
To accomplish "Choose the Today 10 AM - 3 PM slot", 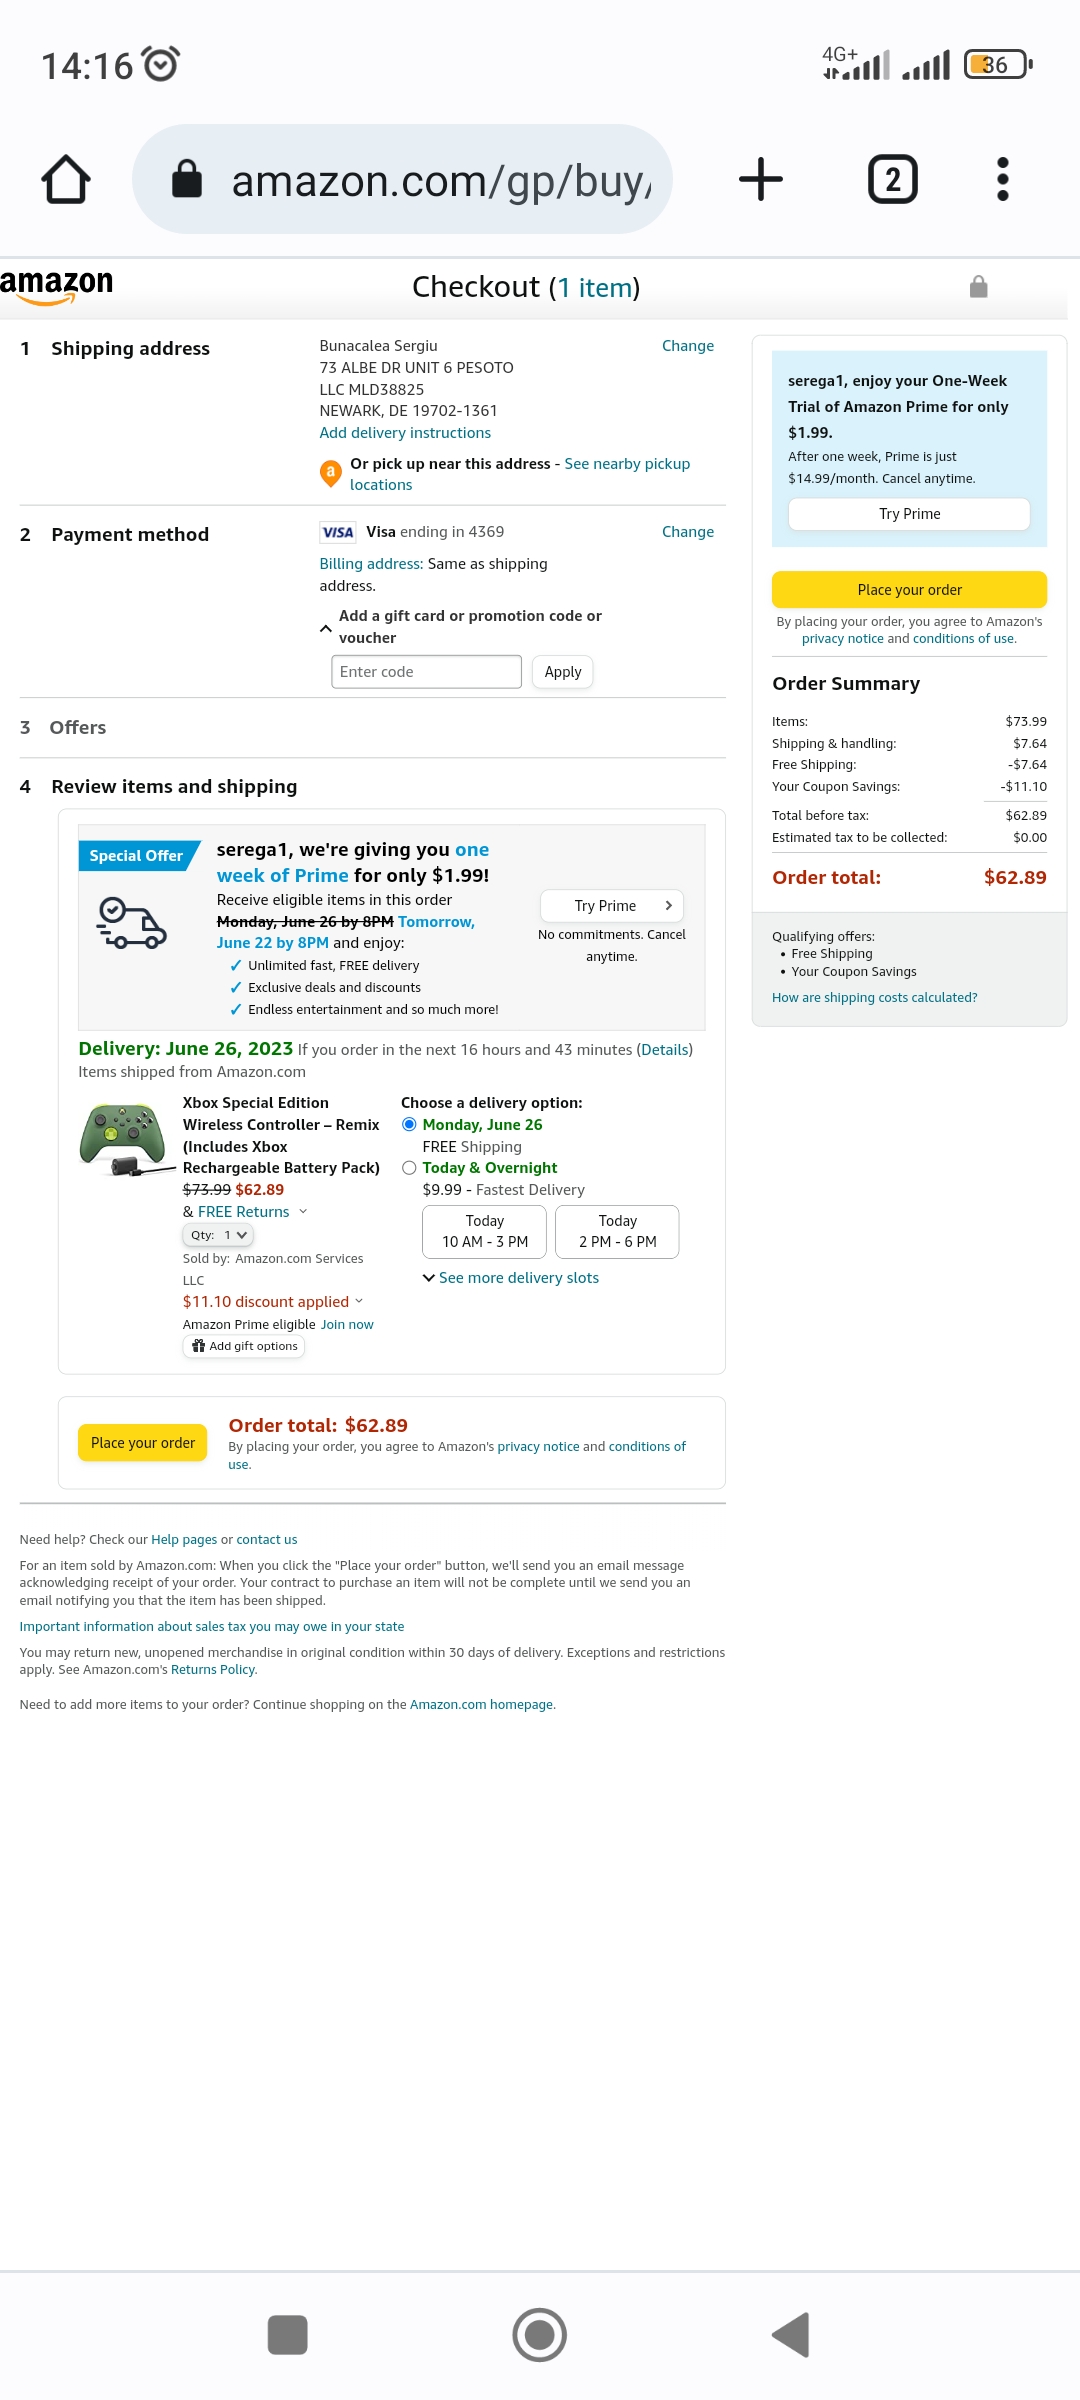I will point(485,1231).
